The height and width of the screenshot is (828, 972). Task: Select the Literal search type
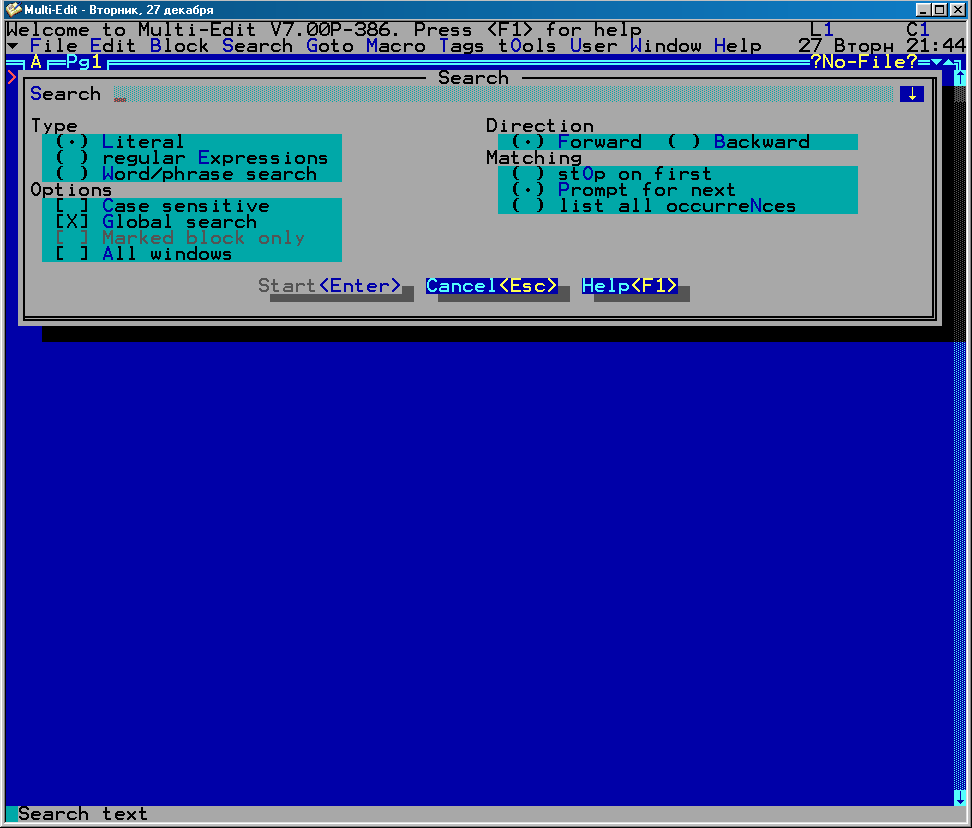[120, 142]
